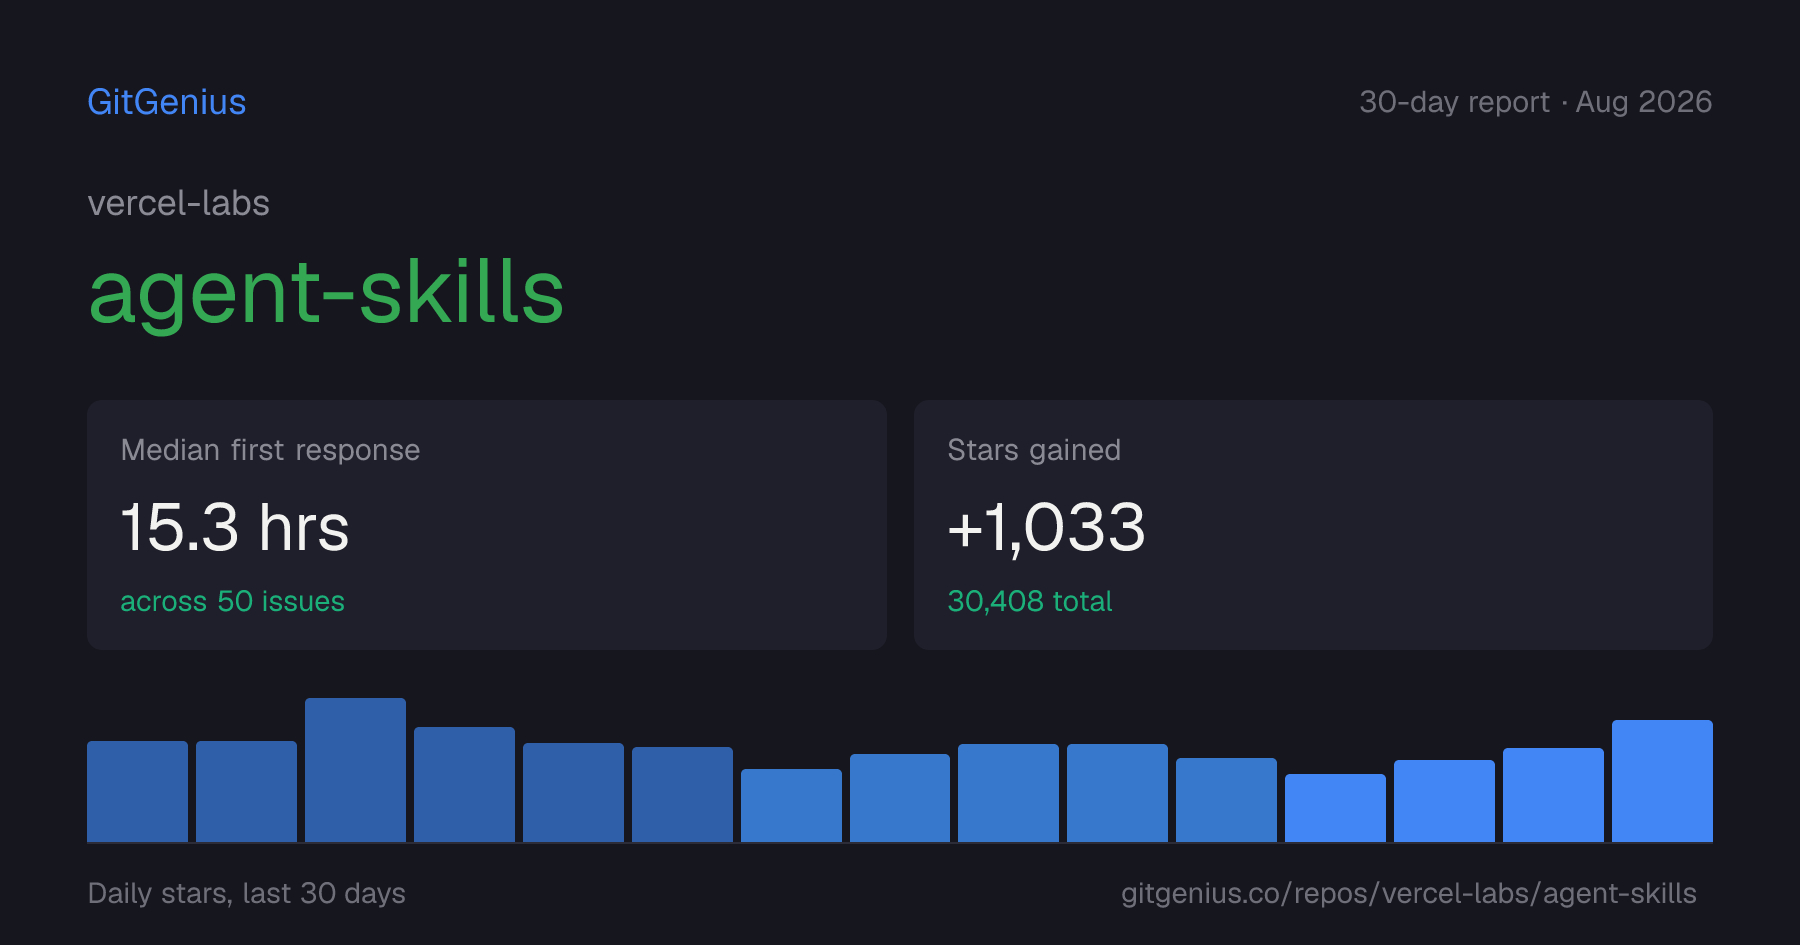
Task: Click the tallest bar in the daily stars chart
Action: pos(355,770)
